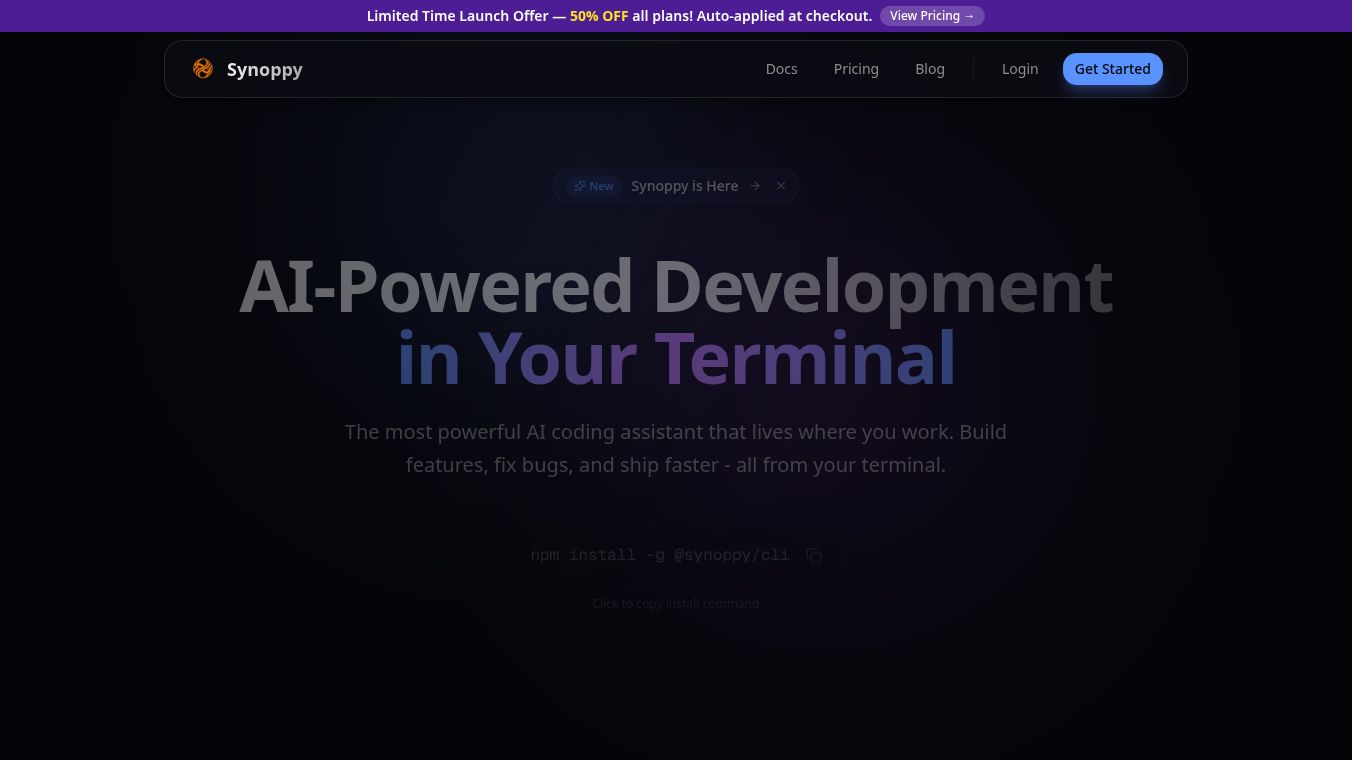This screenshot has width=1352, height=760.
Task: Dismiss the Synoppy is Here announcement
Action: pos(781,186)
